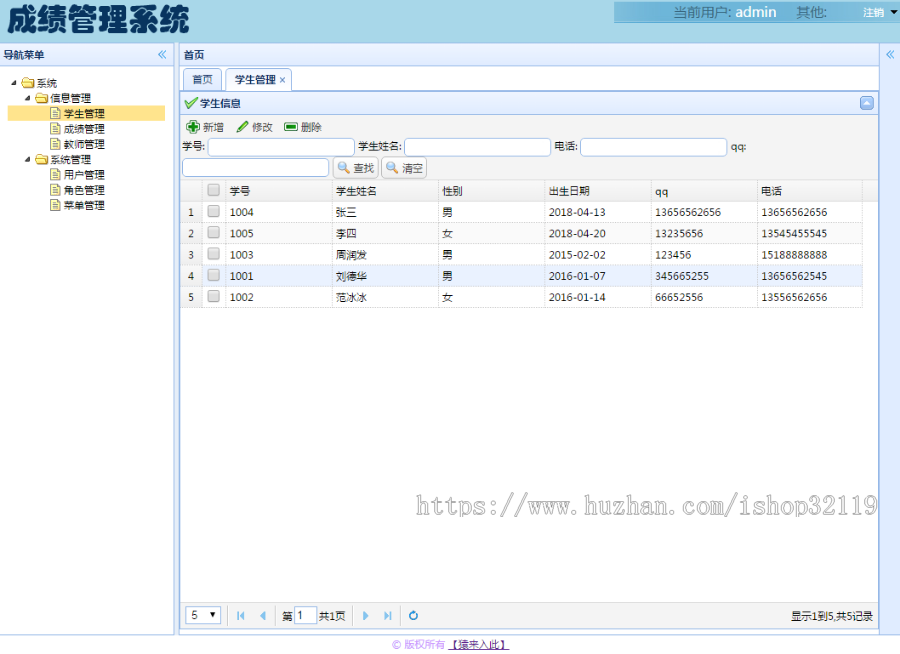Click the last page arrow icon
The width and height of the screenshot is (900, 654).
pos(388,615)
